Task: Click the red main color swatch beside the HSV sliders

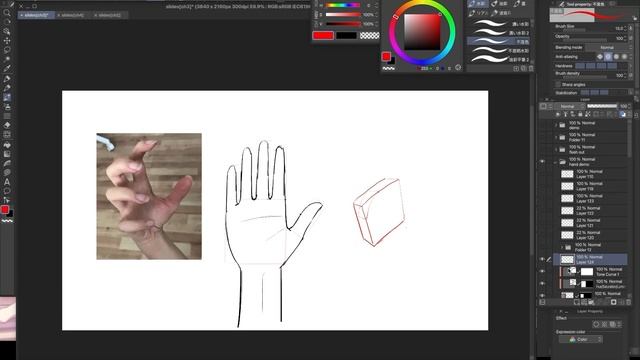Action: click(x=323, y=36)
